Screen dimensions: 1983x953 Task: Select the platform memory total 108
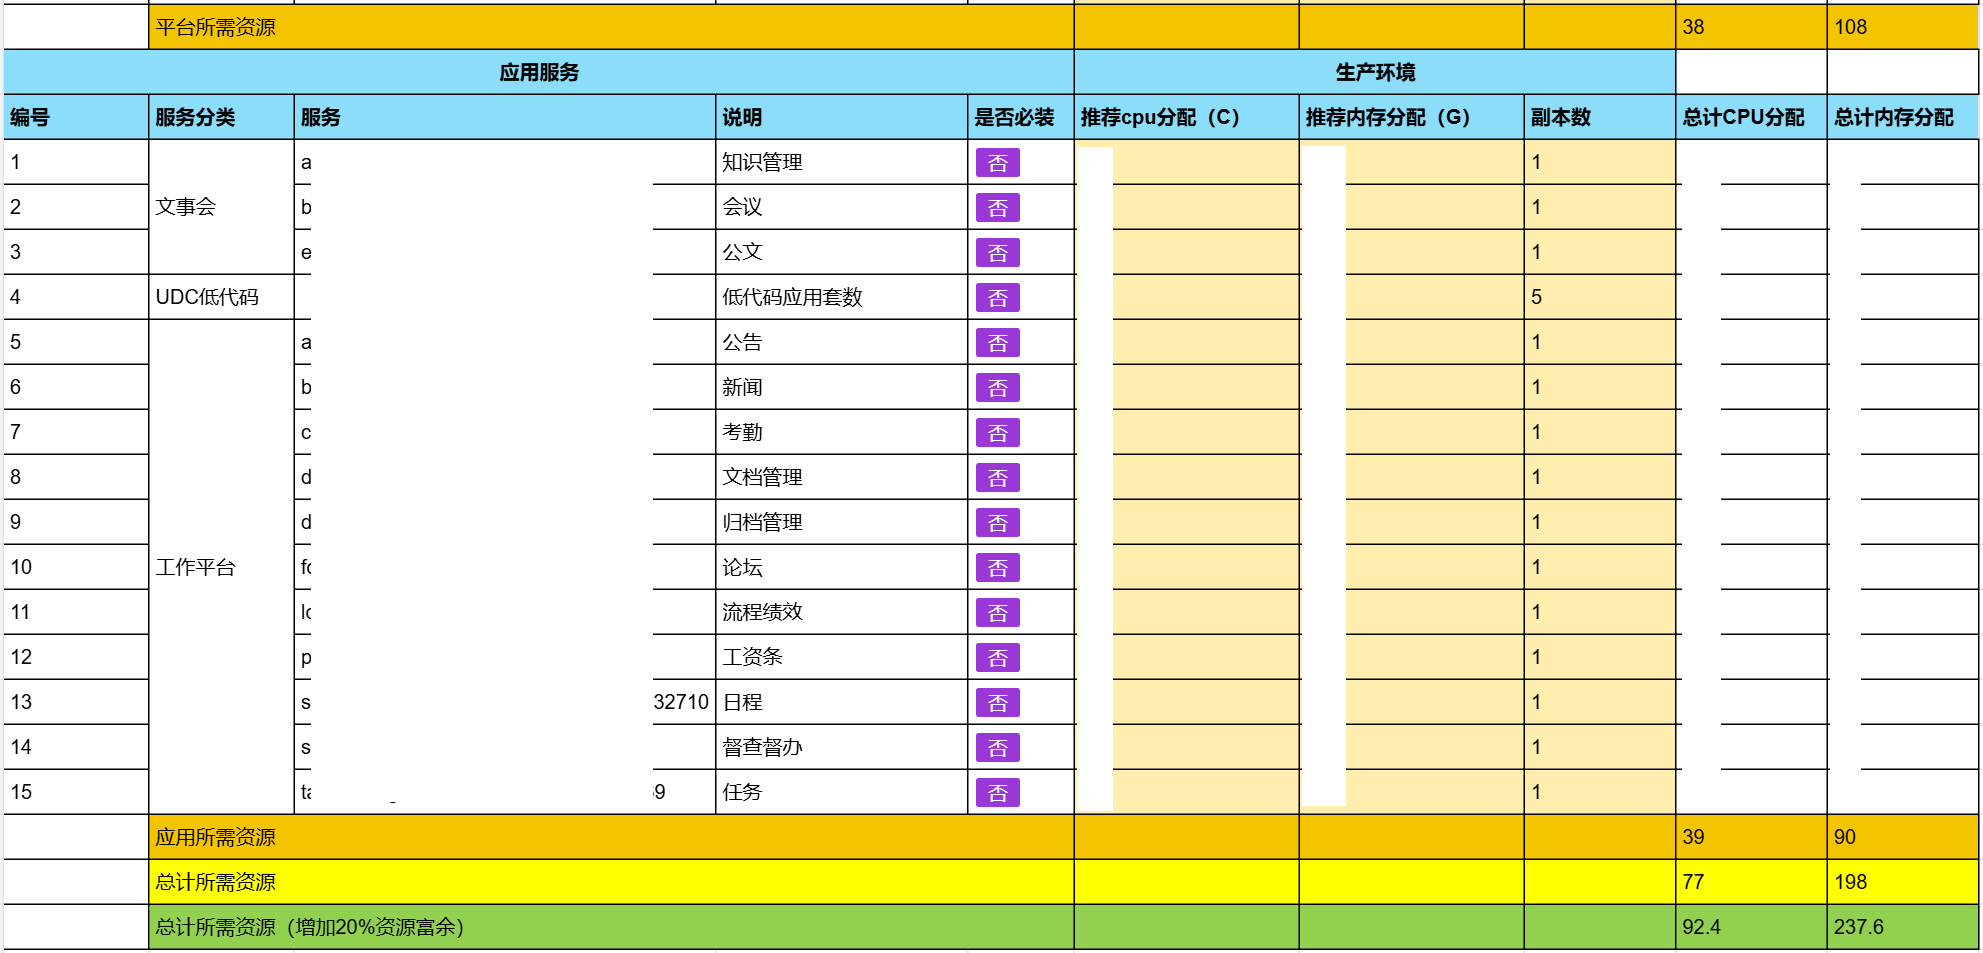click(x=1903, y=27)
